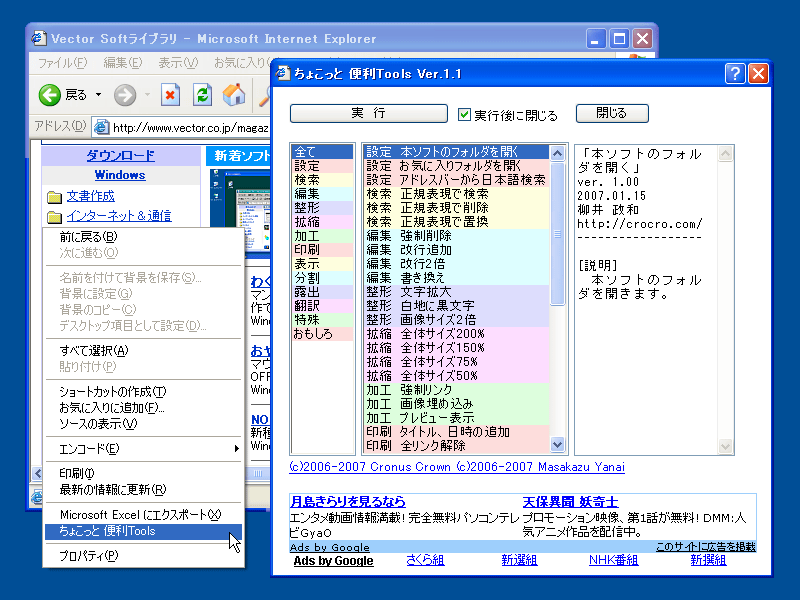This screenshot has width=800, height=600.
Task: Choose すべて選択 in the context menu
Action: point(143,351)
